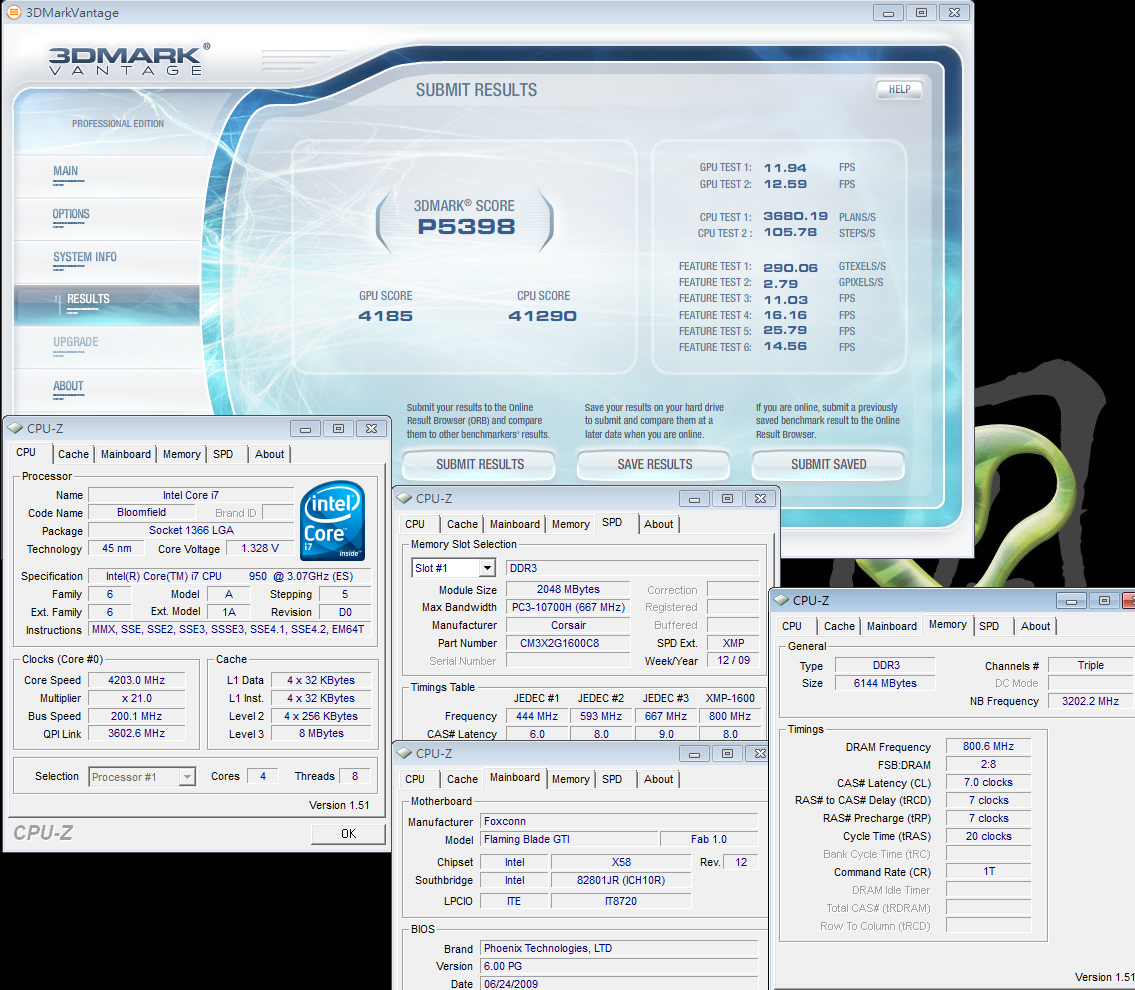Image resolution: width=1135 pixels, height=990 pixels.
Task: Click the QPI Link value "3602.6 MHz"
Action: pyautogui.click(x=136, y=733)
